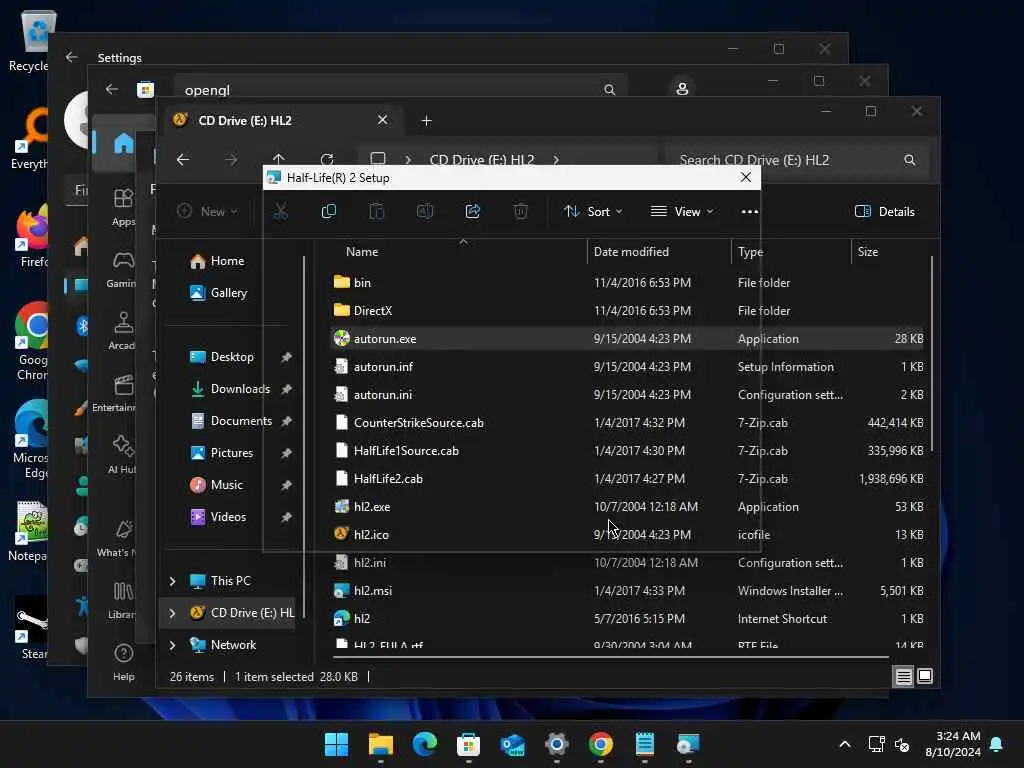The height and width of the screenshot is (768, 1024).
Task: Unpin Videos pin icon
Action: [286, 517]
